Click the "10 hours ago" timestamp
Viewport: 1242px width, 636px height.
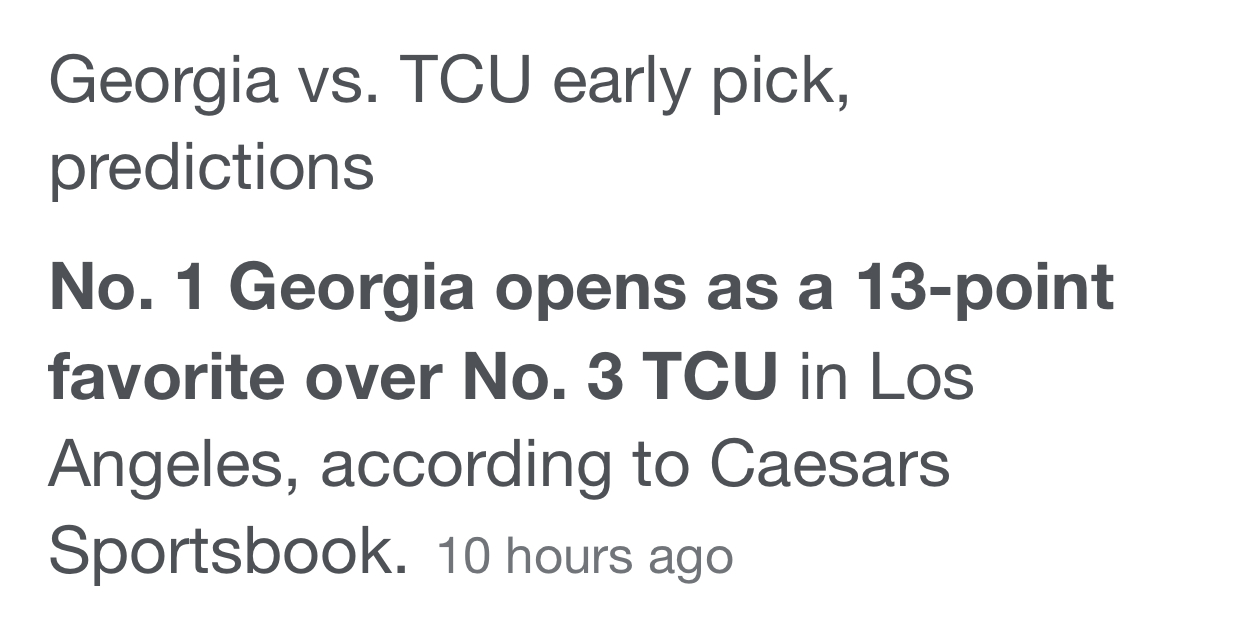(585, 556)
